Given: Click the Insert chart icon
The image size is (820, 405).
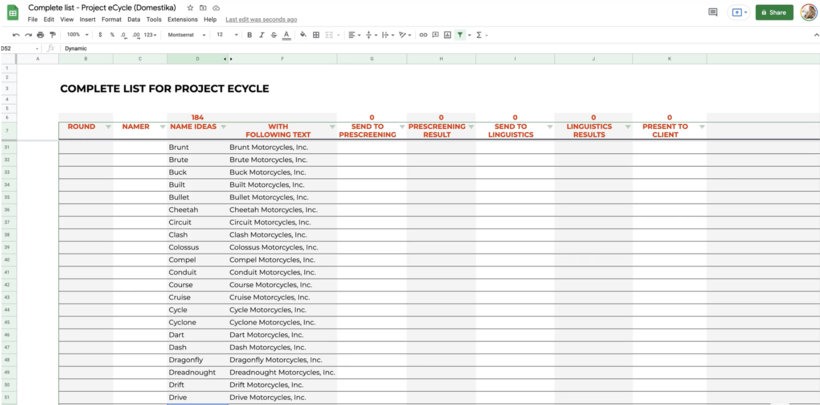Looking at the screenshot, I should (447, 35).
